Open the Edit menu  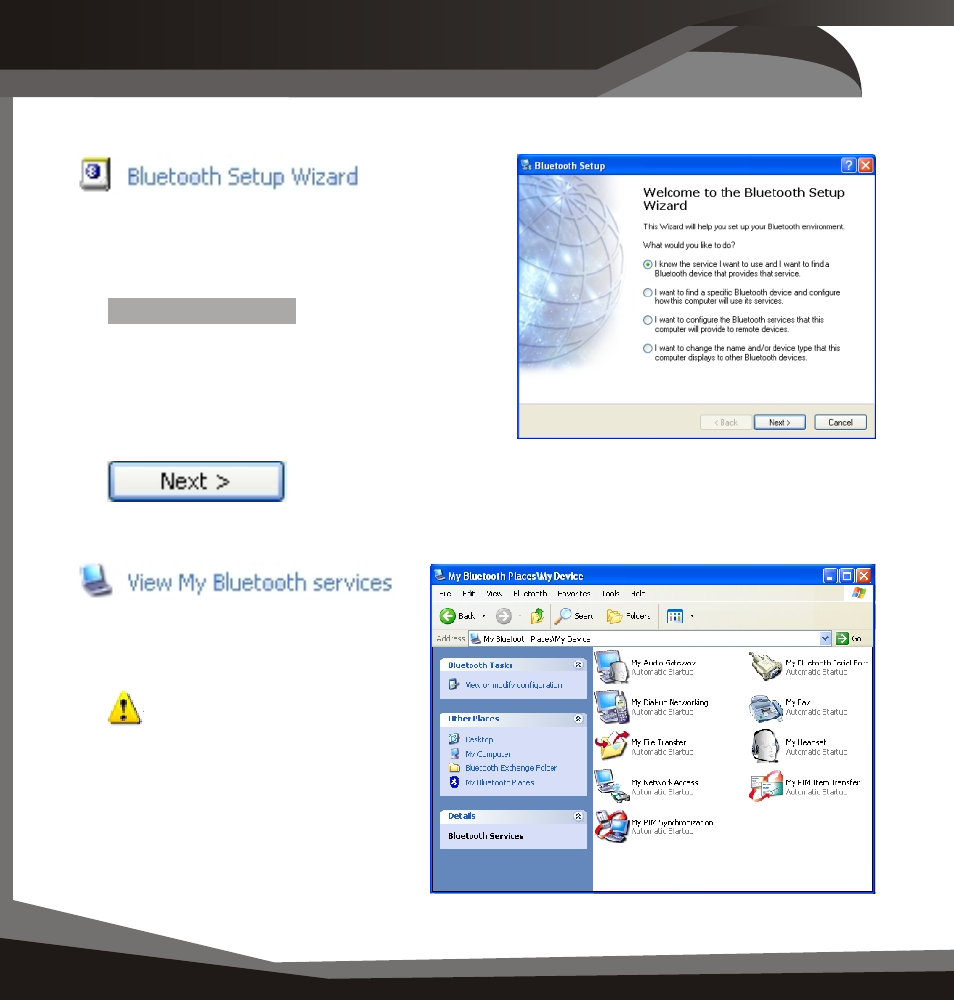469,593
